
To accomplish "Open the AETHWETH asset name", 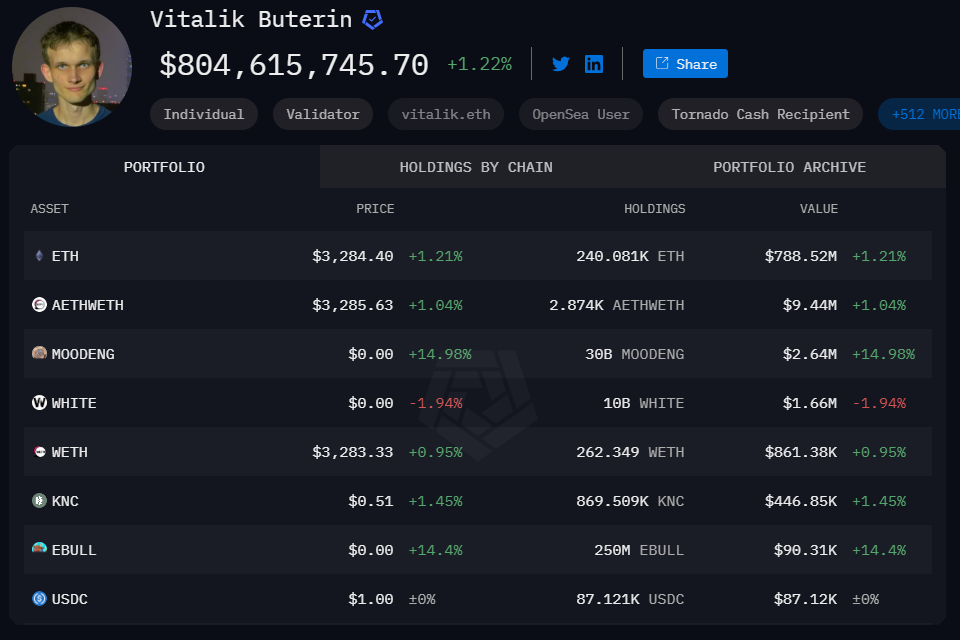I will tap(88, 305).
